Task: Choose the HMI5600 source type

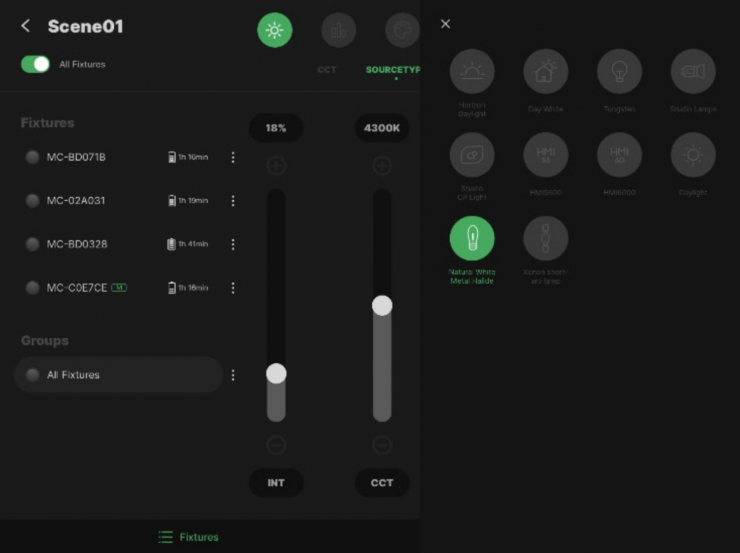Action: tap(546, 155)
